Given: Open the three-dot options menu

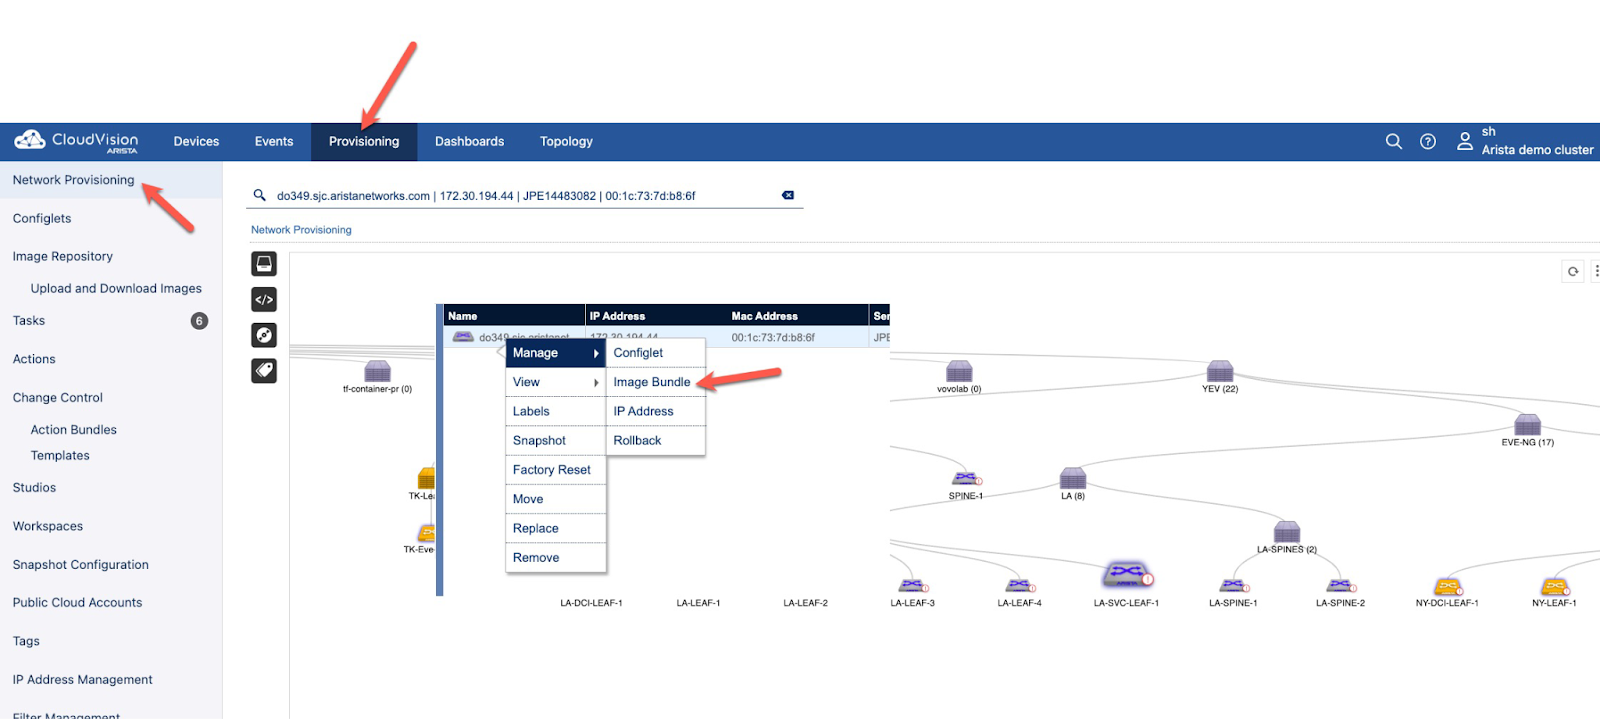Looking at the screenshot, I should pos(1595,271).
